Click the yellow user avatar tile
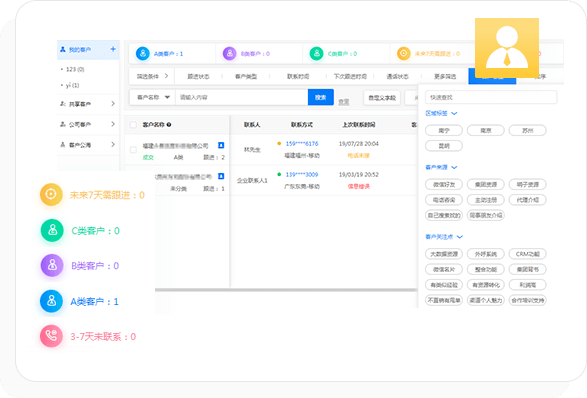 [x=507, y=48]
